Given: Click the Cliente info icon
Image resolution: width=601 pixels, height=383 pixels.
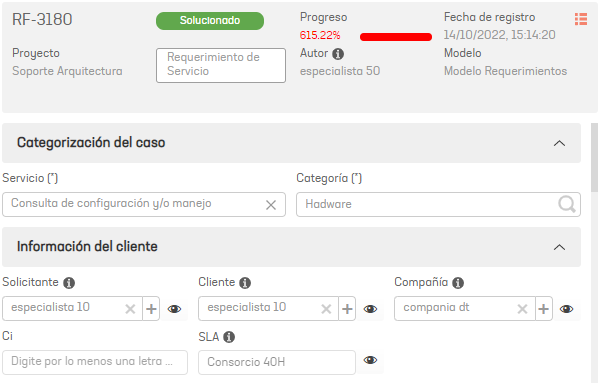Looking at the screenshot, I should pyautogui.click(x=245, y=283).
